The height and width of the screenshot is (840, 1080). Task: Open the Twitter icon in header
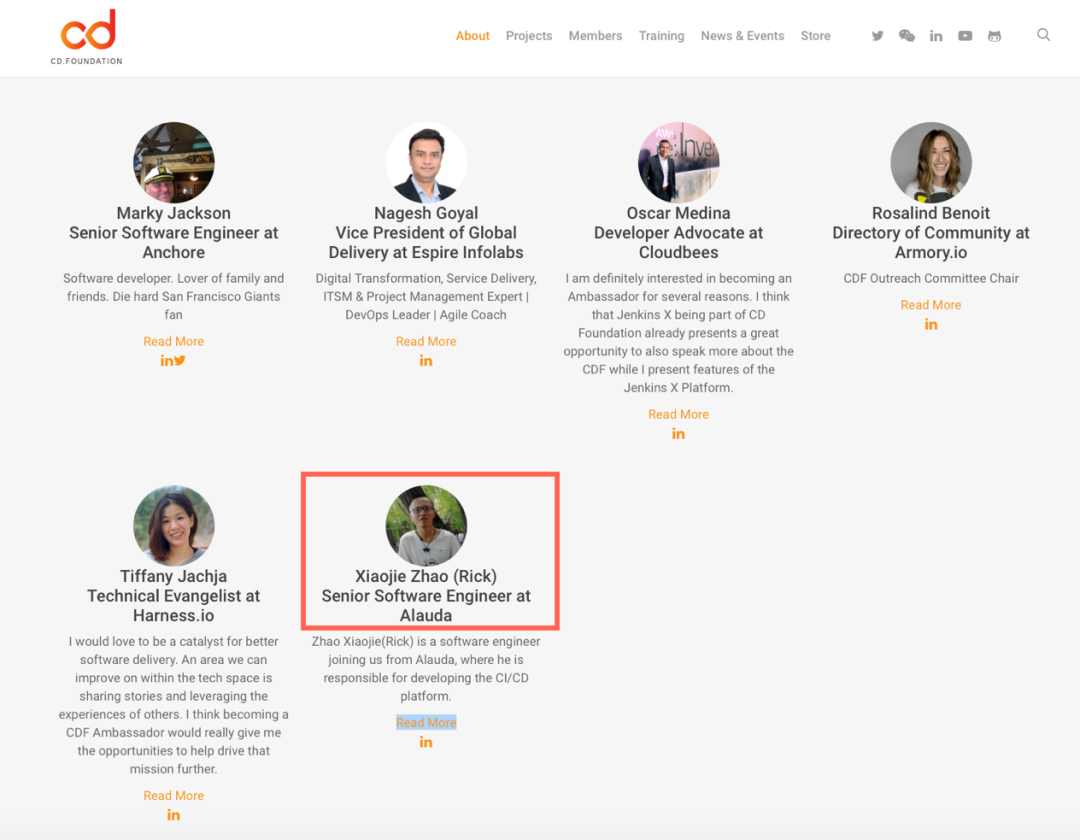(877, 36)
